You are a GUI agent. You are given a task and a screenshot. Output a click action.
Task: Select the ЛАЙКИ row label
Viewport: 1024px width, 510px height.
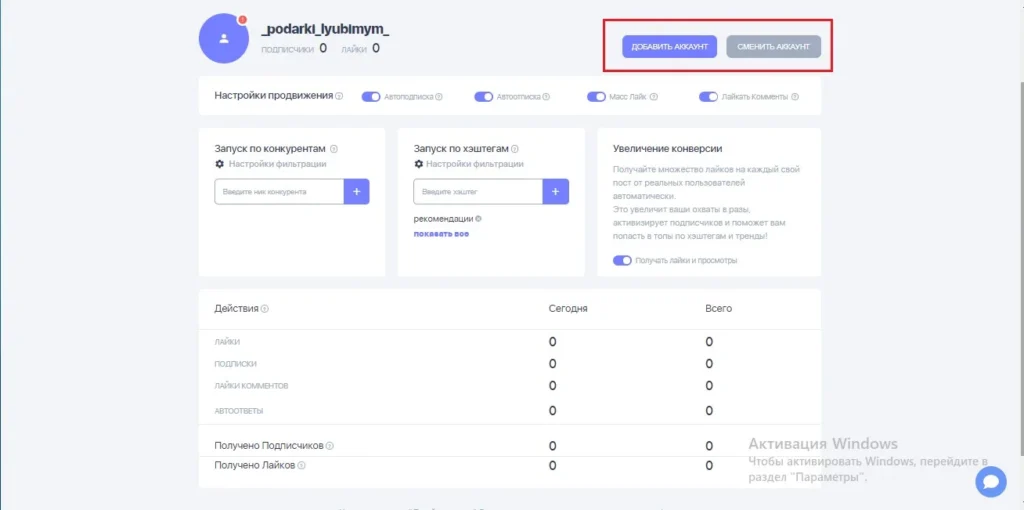click(227, 342)
